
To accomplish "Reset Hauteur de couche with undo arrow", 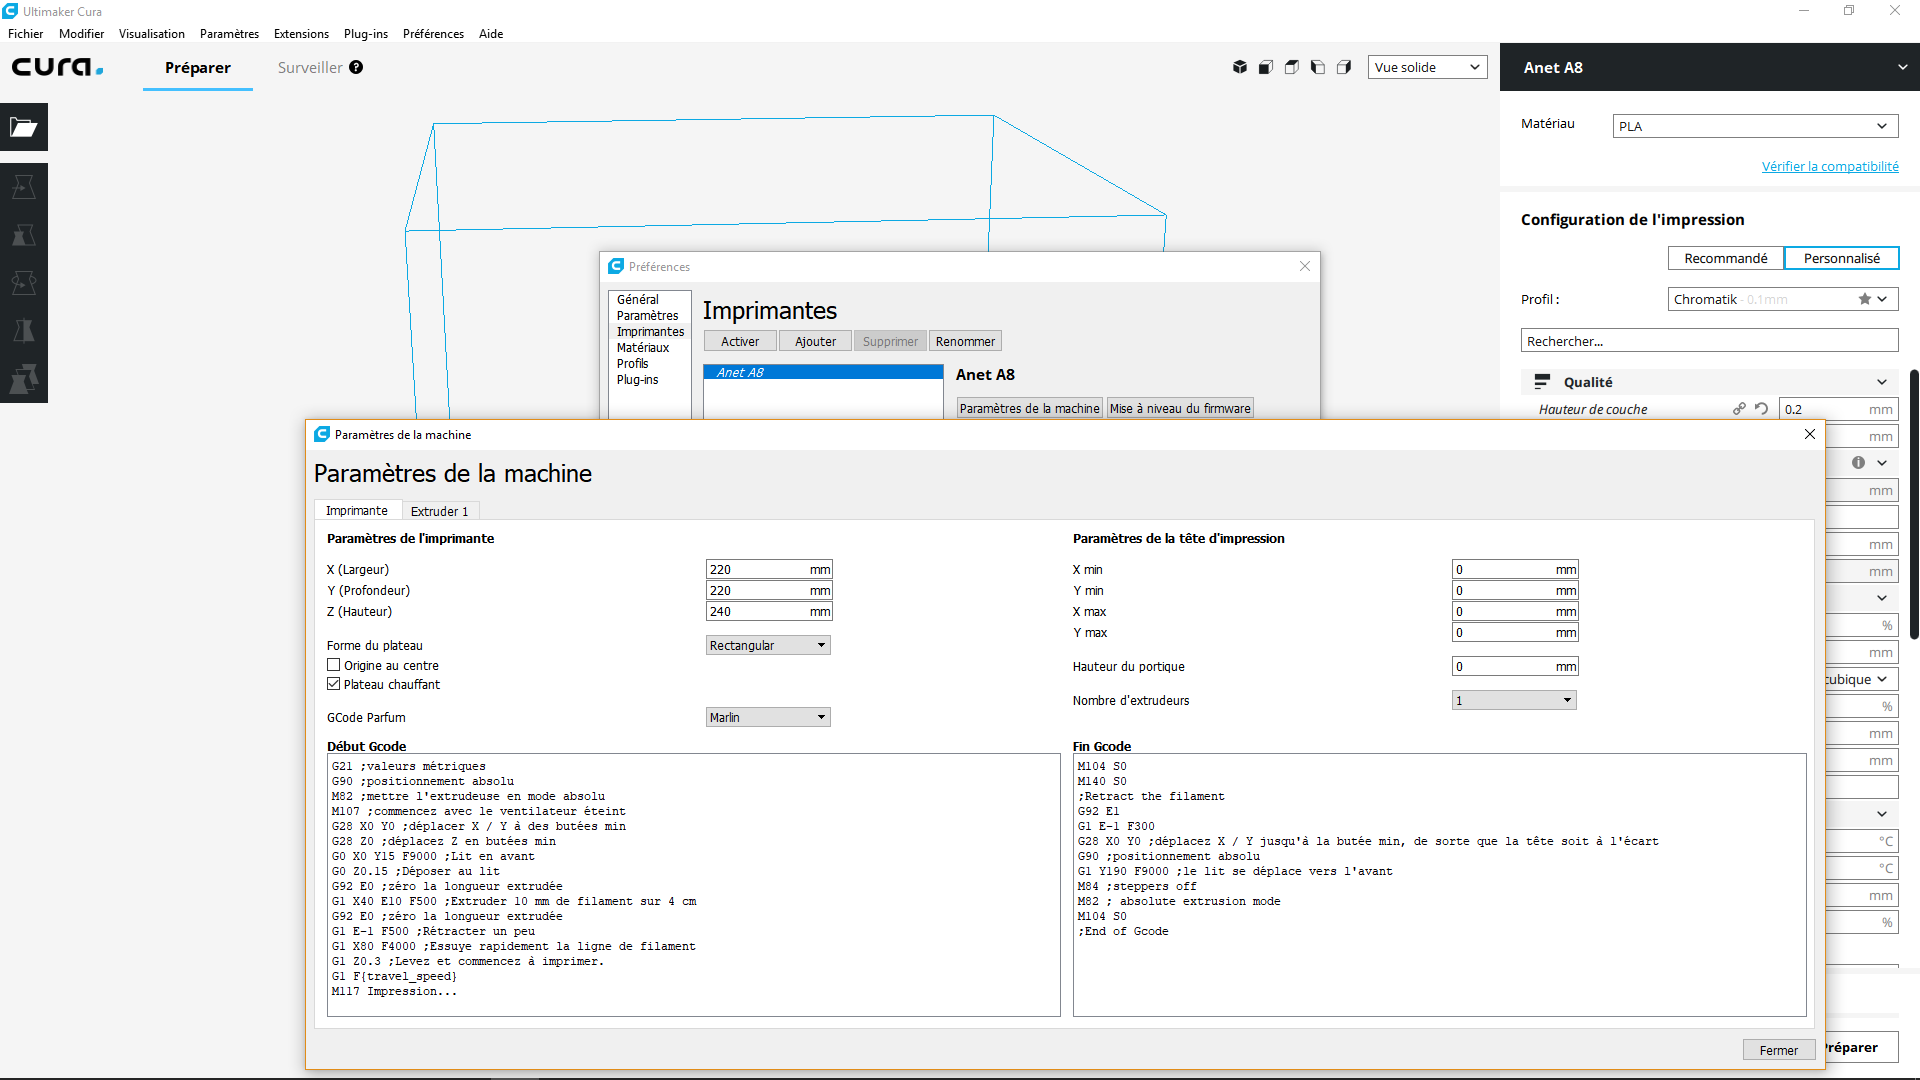I will pyautogui.click(x=1762, y=409).
